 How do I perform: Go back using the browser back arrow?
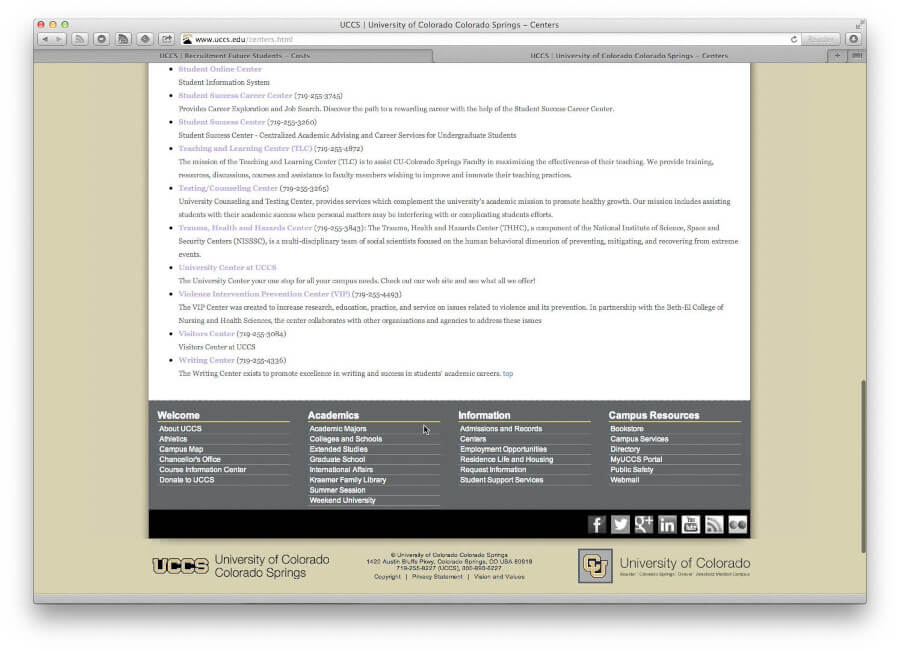45,39
